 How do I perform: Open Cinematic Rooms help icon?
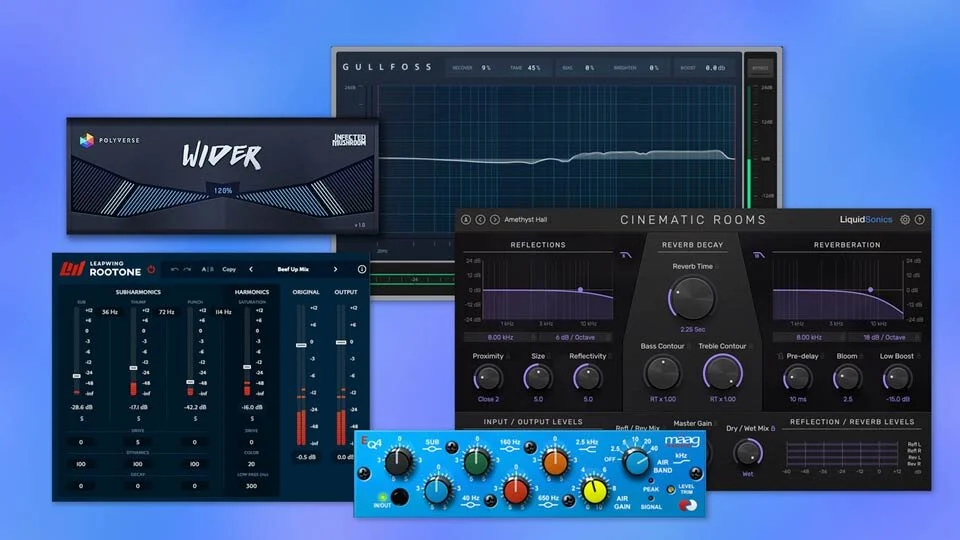point(920,220)
